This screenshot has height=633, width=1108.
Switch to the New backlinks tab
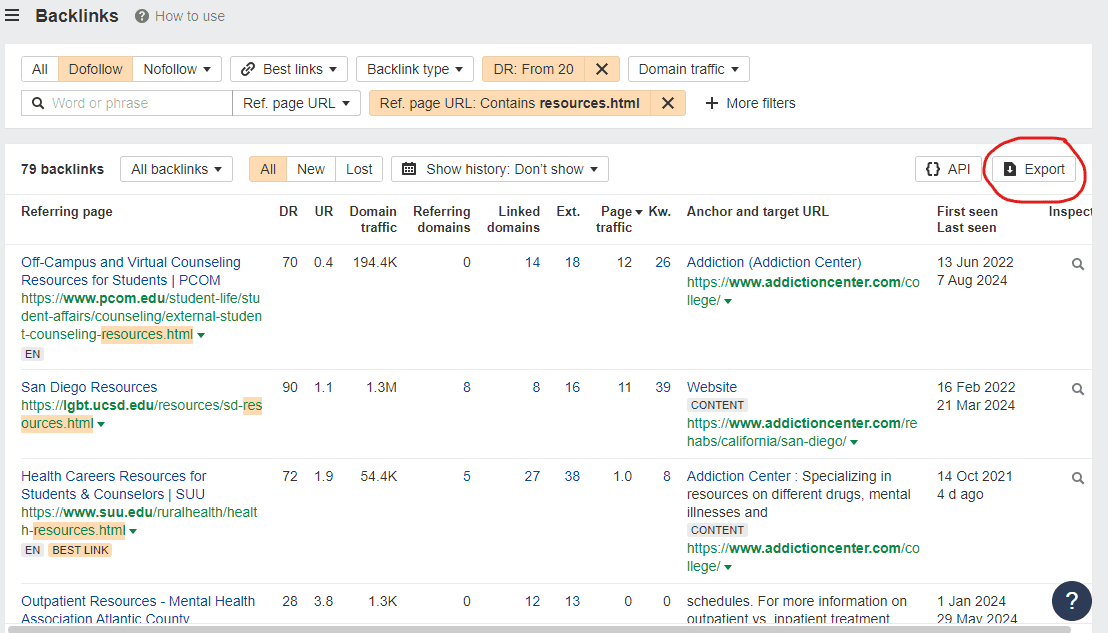311,170
